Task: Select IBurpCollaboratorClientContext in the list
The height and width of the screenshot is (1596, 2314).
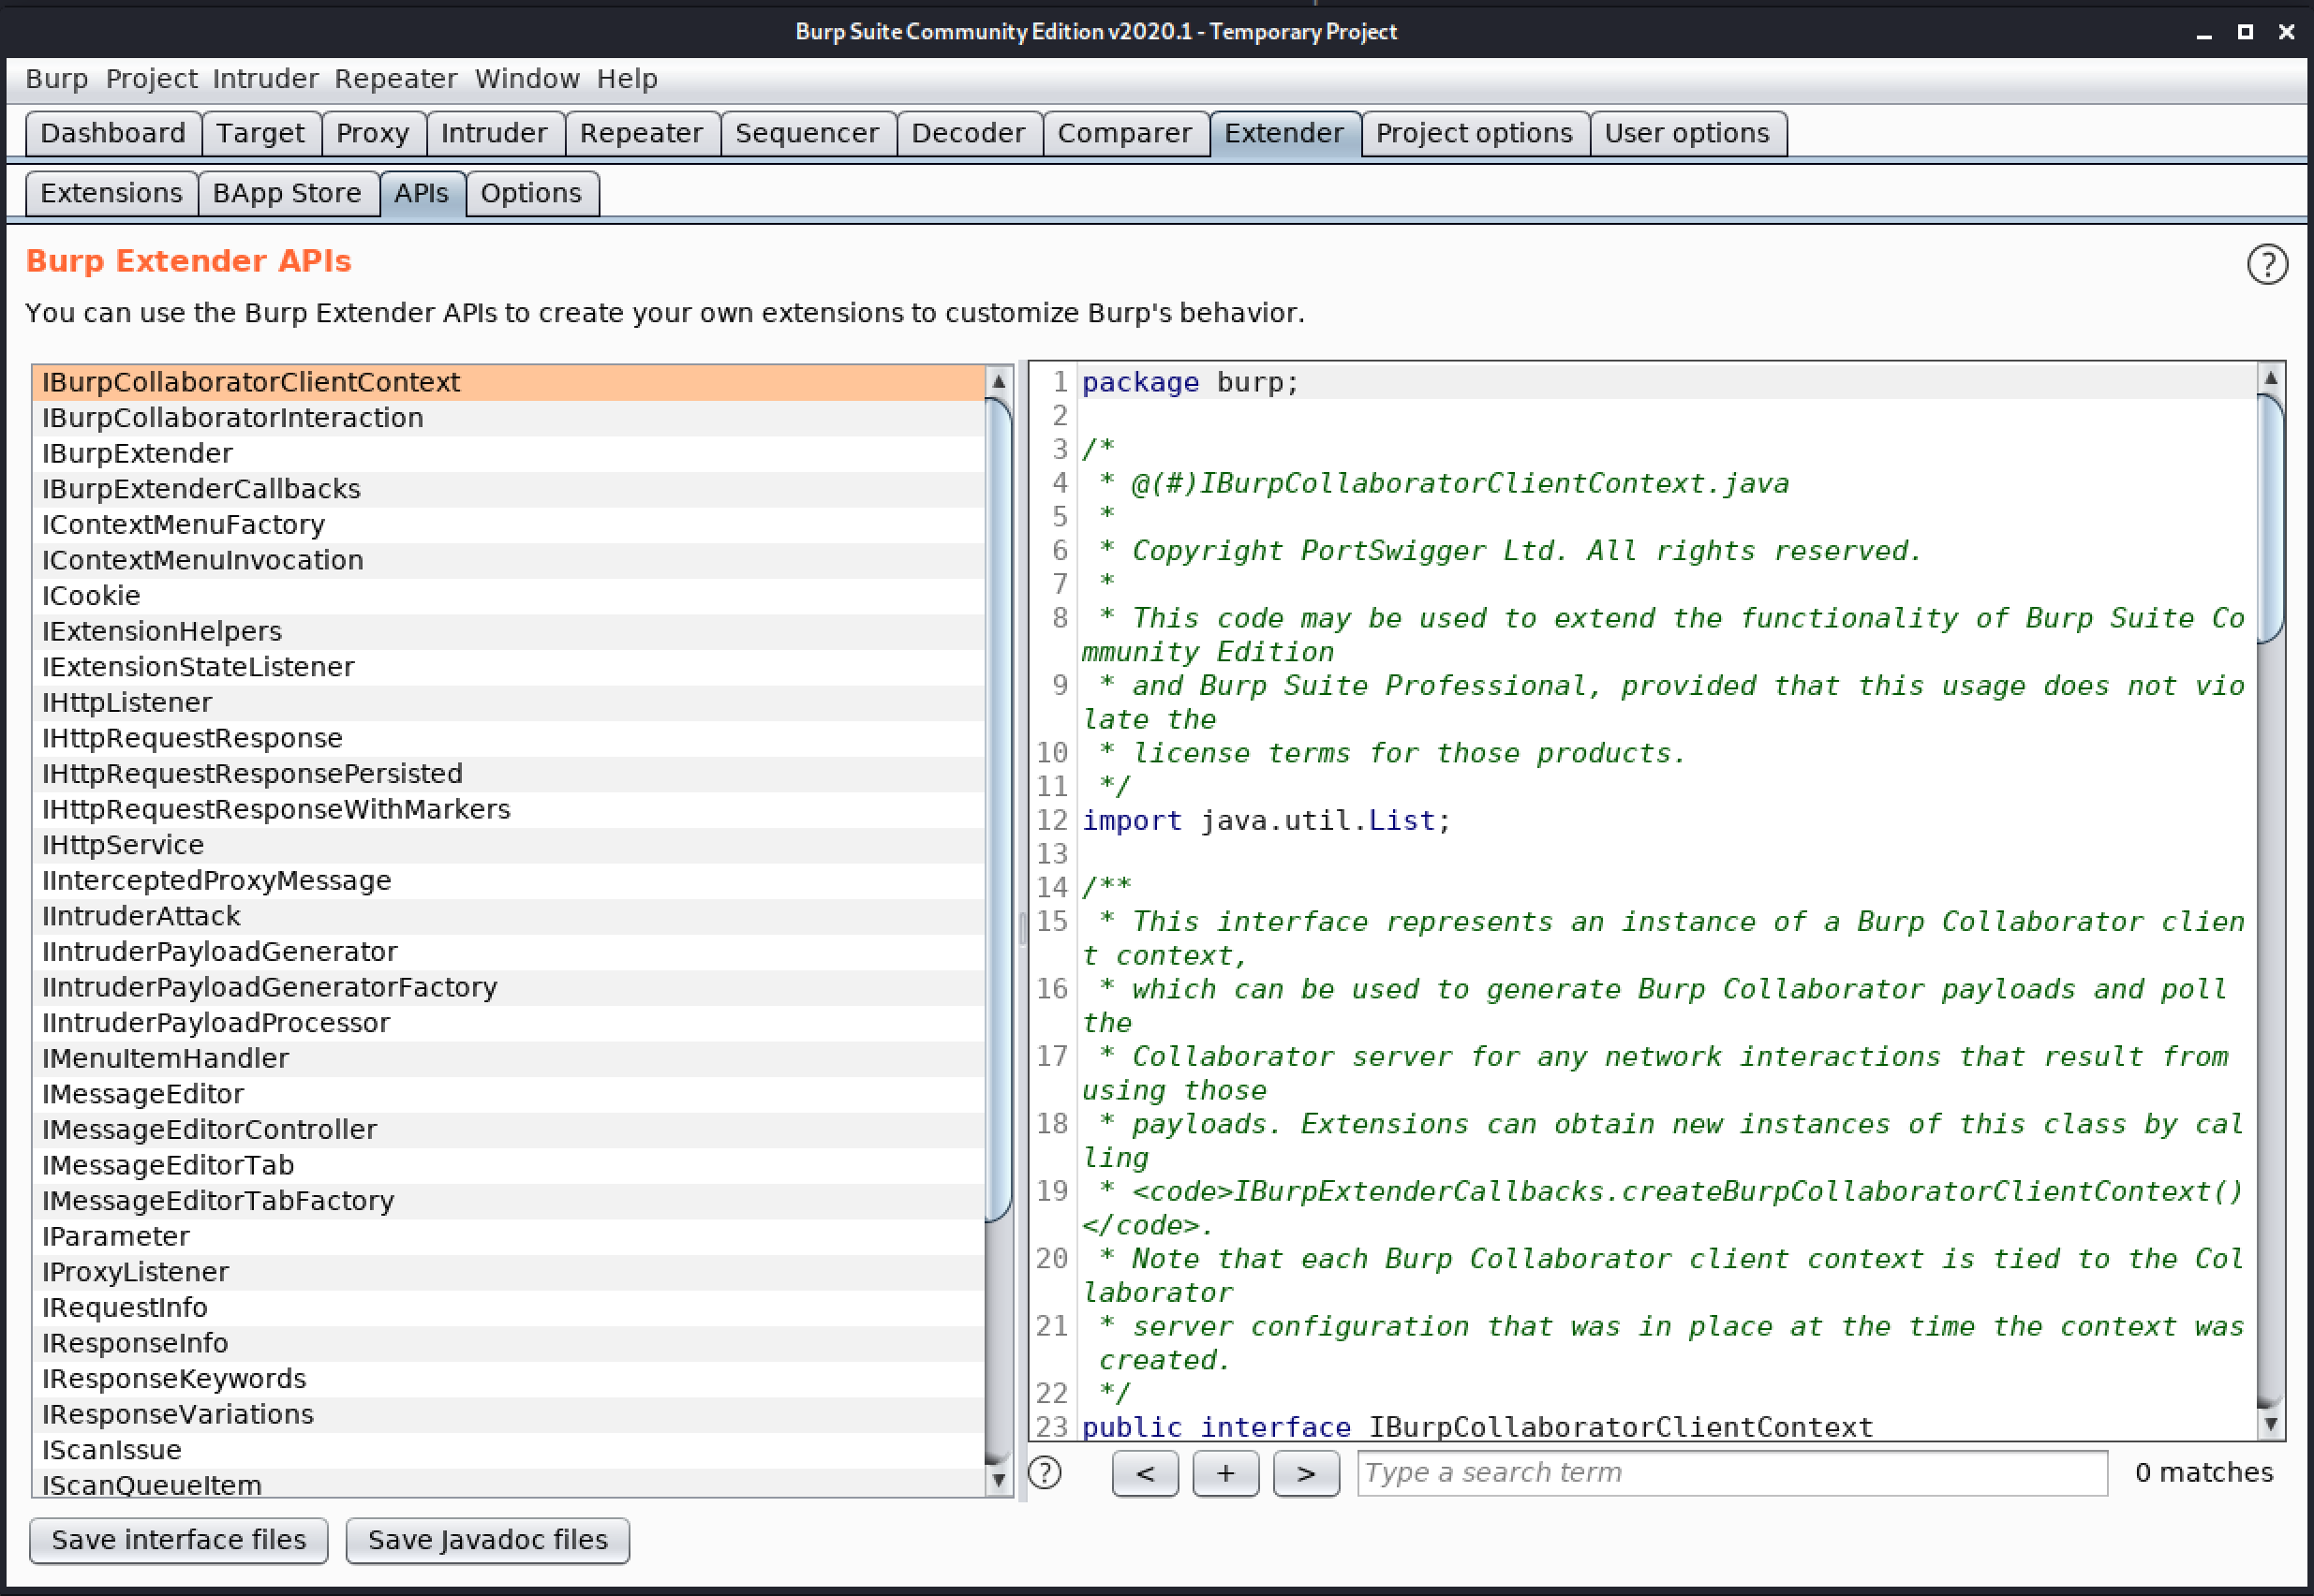Action: coord(508,382)
